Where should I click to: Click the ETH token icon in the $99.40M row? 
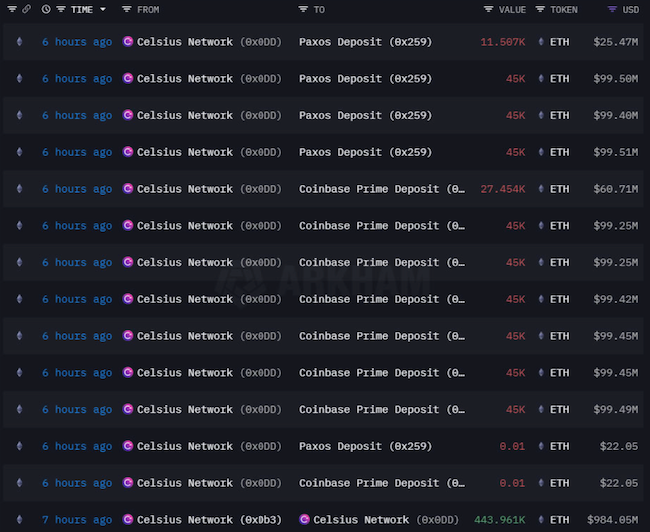coord(541,115)
